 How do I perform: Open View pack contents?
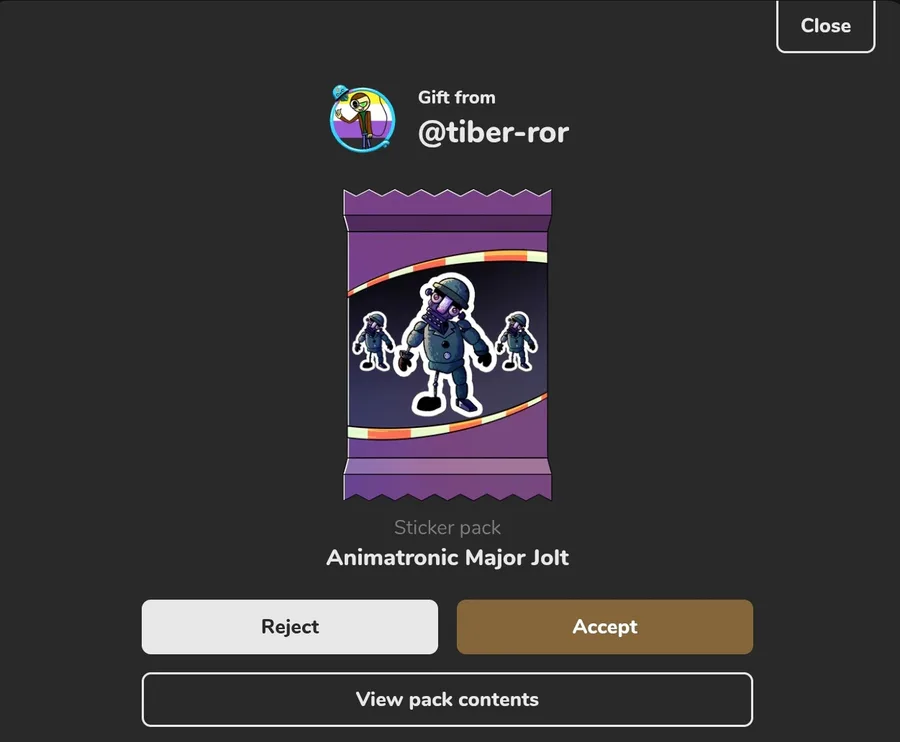(x=447, y=700)
